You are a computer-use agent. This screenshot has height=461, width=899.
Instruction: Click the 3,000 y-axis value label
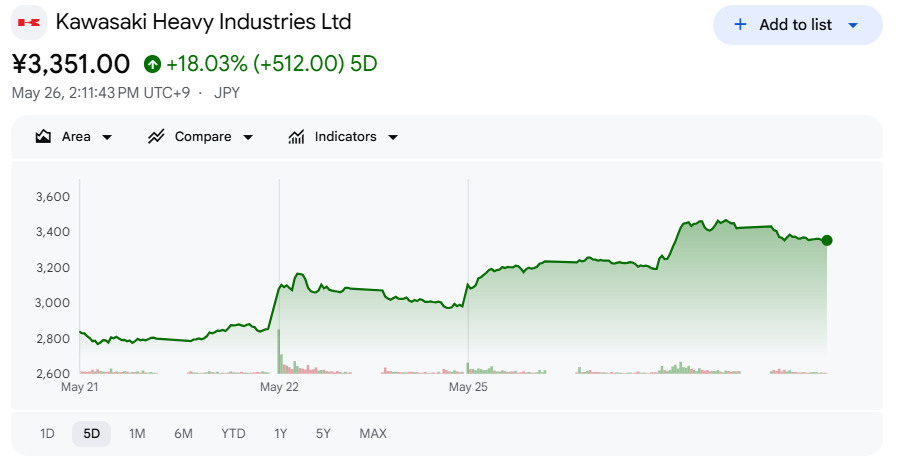[x=53, y=303]
